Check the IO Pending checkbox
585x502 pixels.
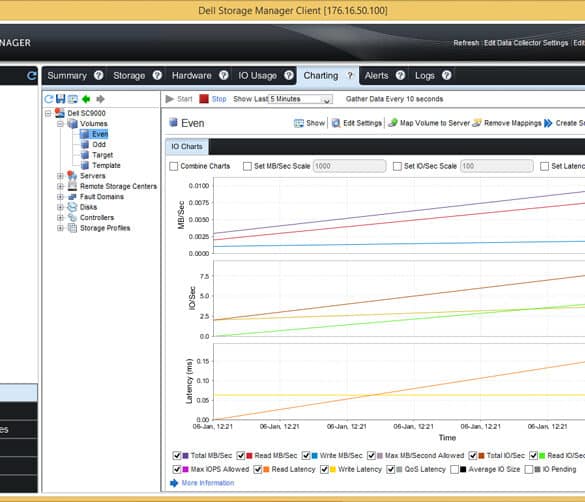pyautogui.click(x=529, y=469)
